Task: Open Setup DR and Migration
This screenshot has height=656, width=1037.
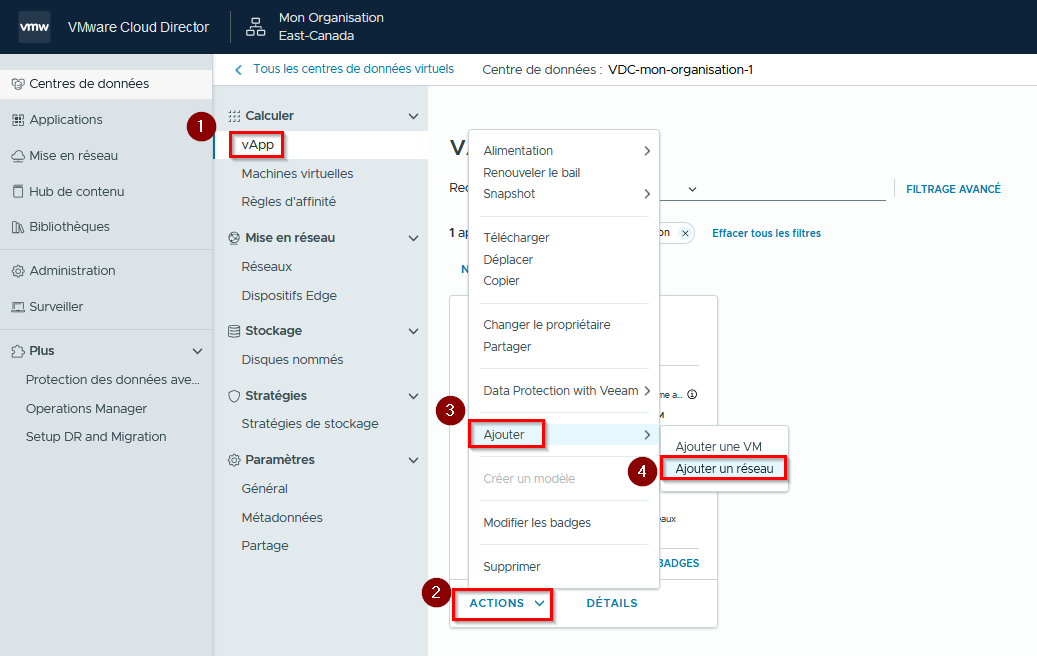Action: [96, 437]
